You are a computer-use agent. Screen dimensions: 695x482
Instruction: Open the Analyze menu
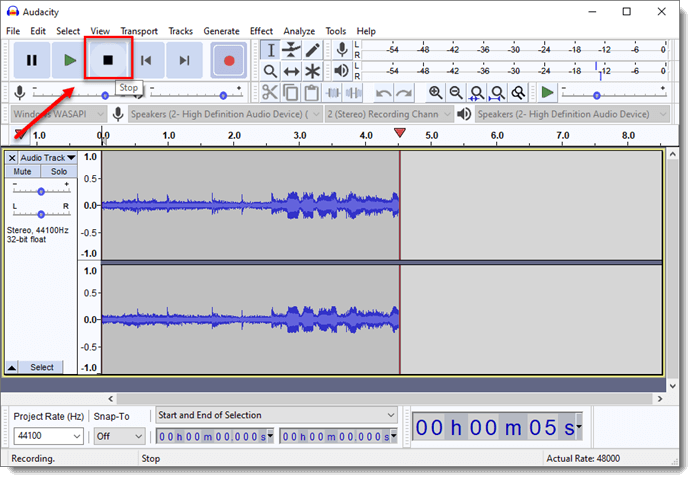(x=299, y=31)
